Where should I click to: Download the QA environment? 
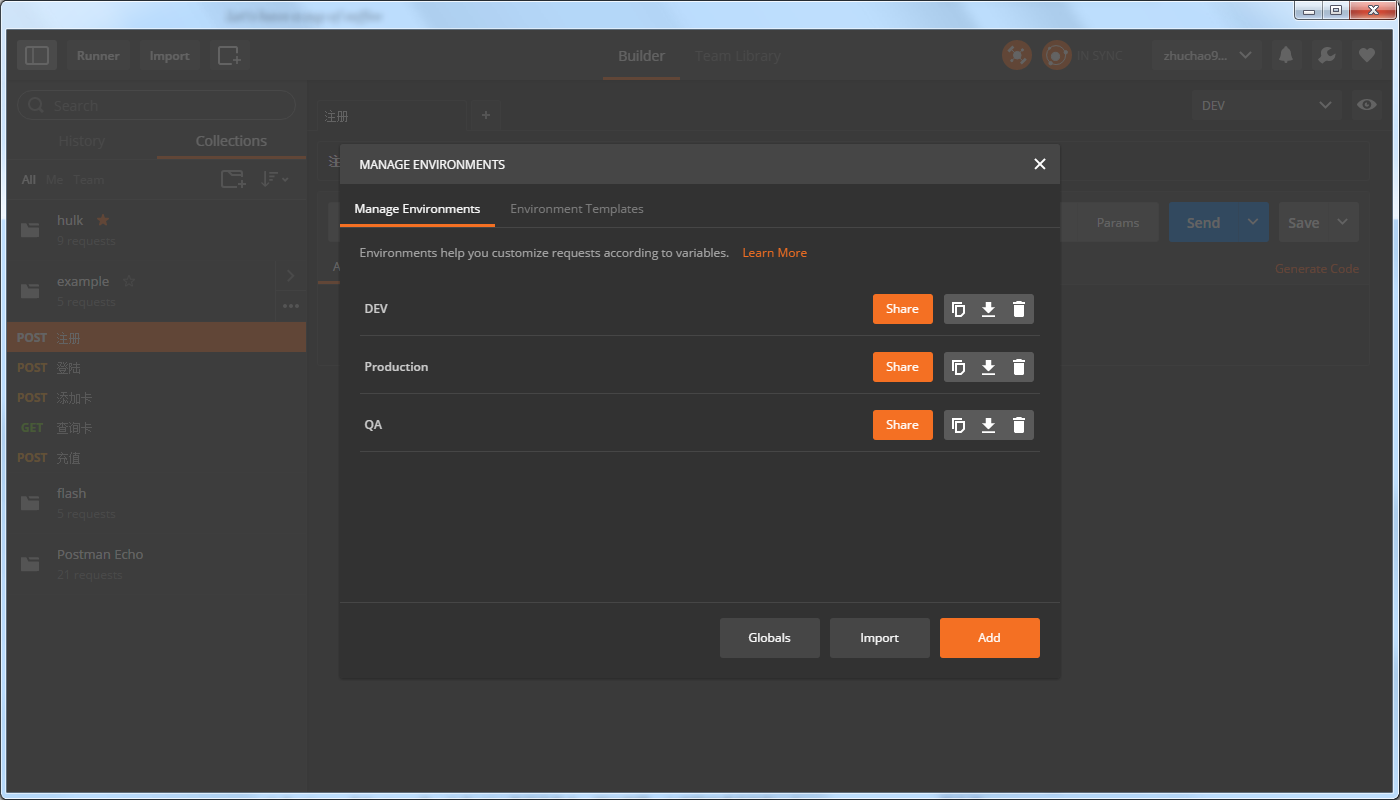coord(988,425)
